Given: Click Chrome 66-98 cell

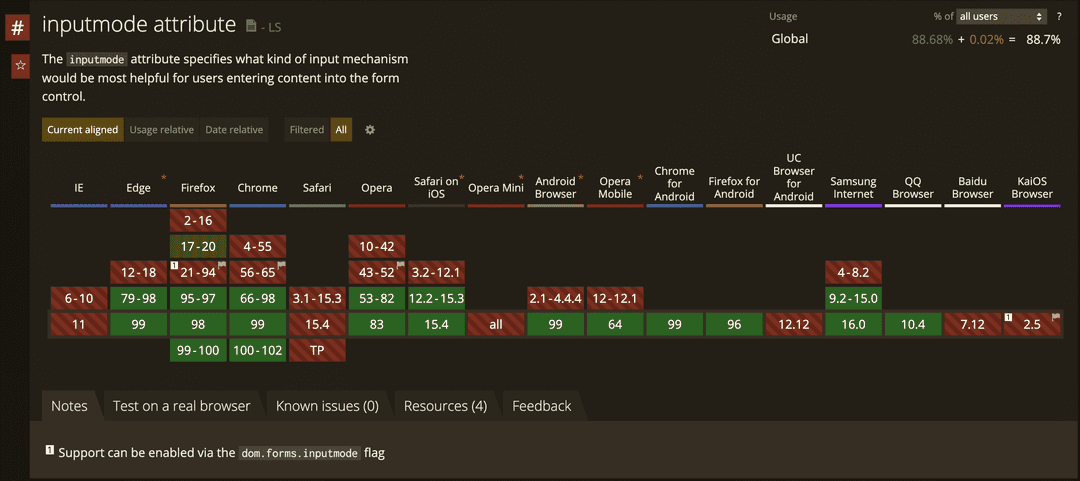Looking at the screenshot, I should pos(258,298).
